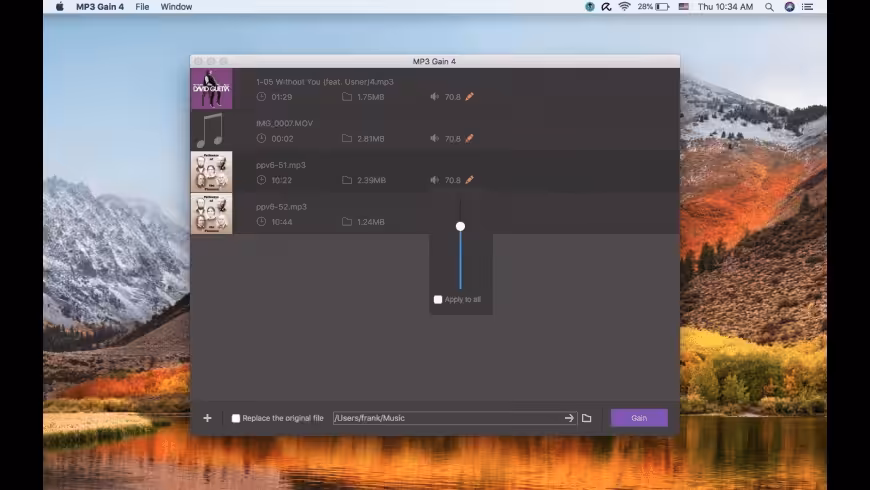Select file name ppv6-51.mp3
The height and width of the screenshot is (490, 870).
pyautogui.click(x=281, y=165)
